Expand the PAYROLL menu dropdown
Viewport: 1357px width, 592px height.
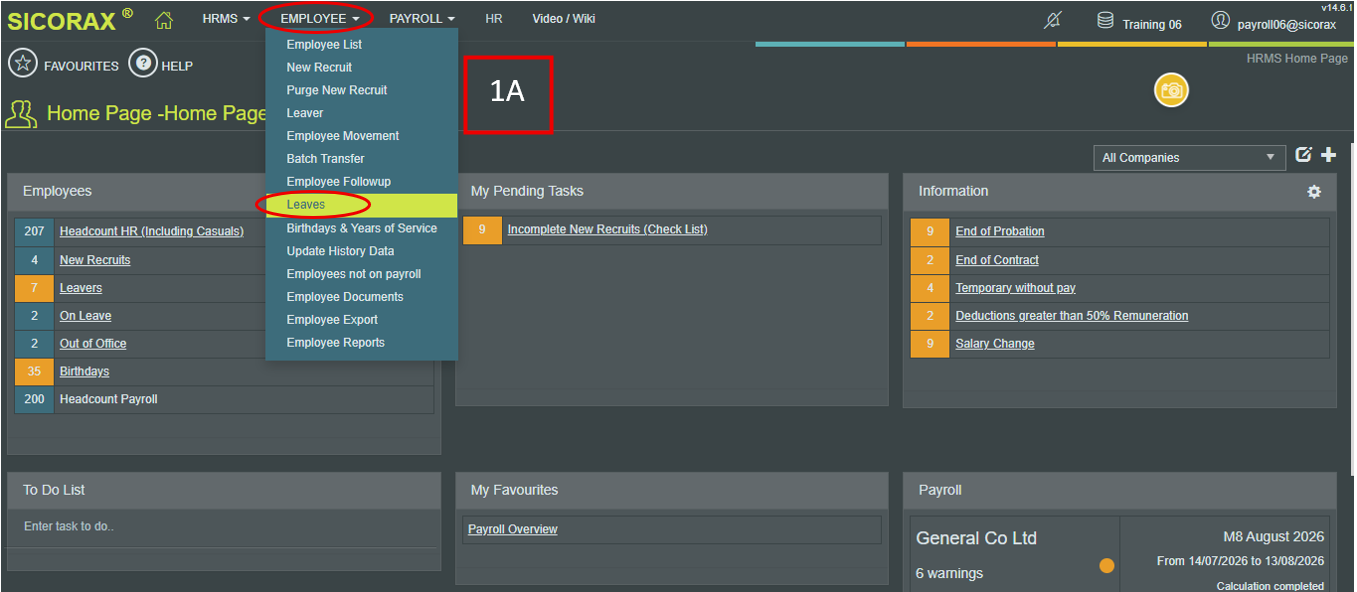pyautogui.click(x=422, y=19)
